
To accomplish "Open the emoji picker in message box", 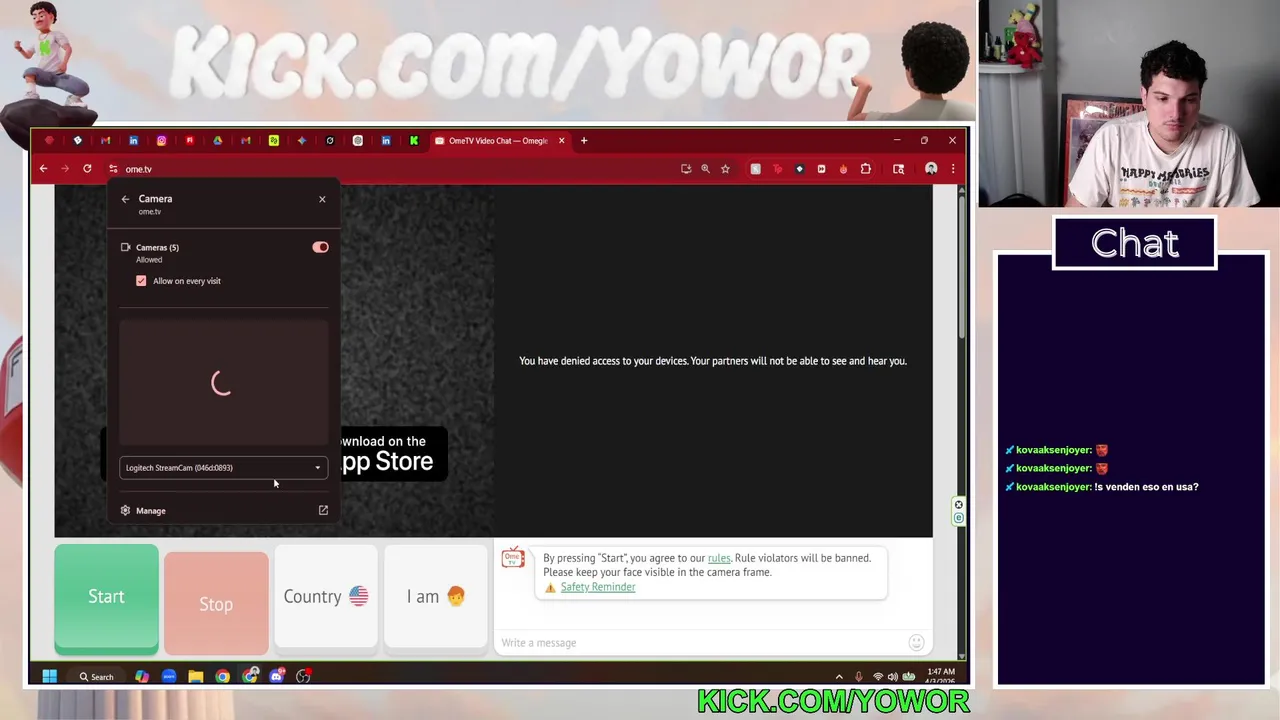I will pos(916,642).
